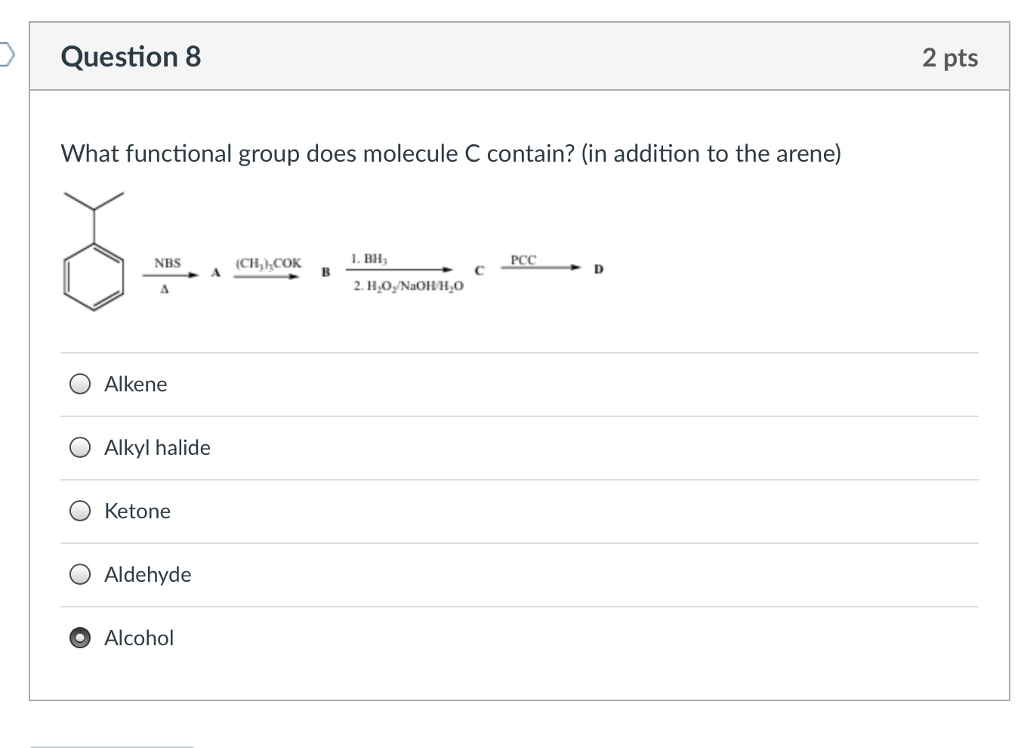
Task: Click the (CH3)3COK reagent label
Action: coord(268,261)
